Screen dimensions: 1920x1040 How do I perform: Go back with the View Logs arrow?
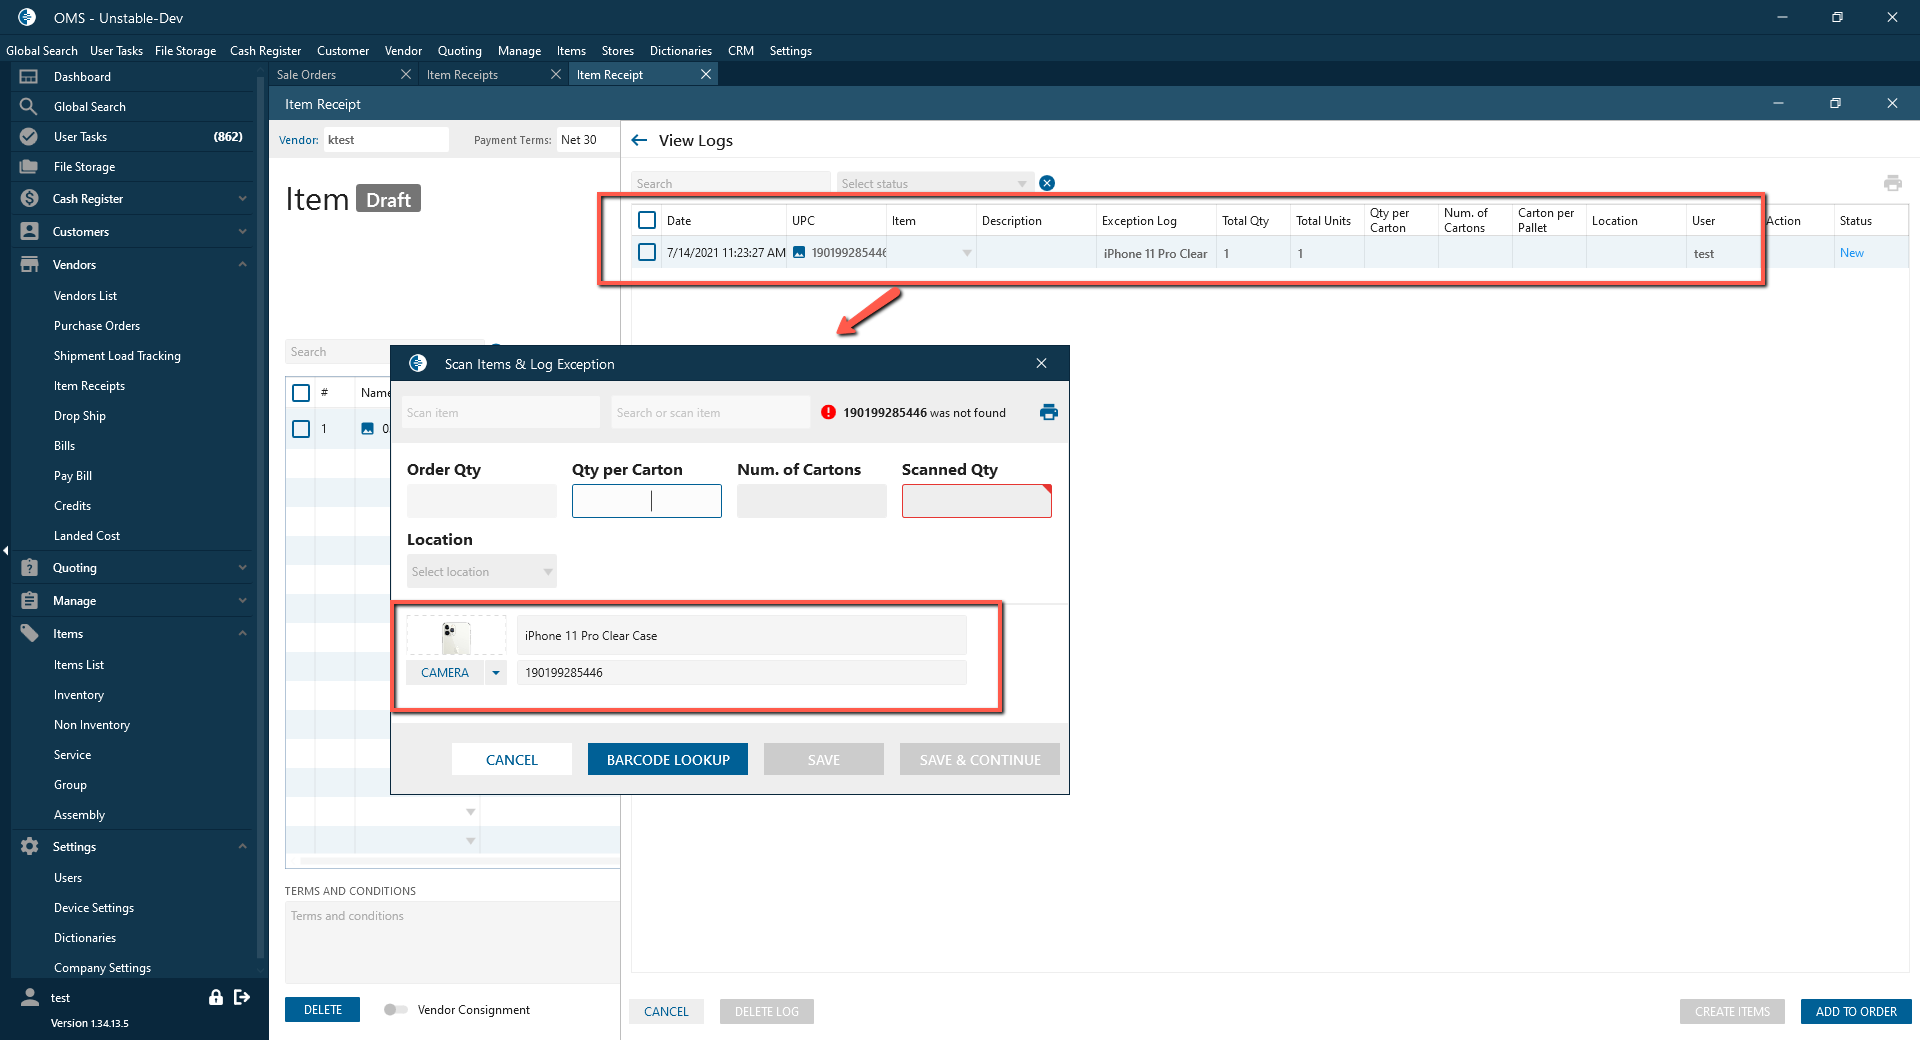(x=640, y=141)
